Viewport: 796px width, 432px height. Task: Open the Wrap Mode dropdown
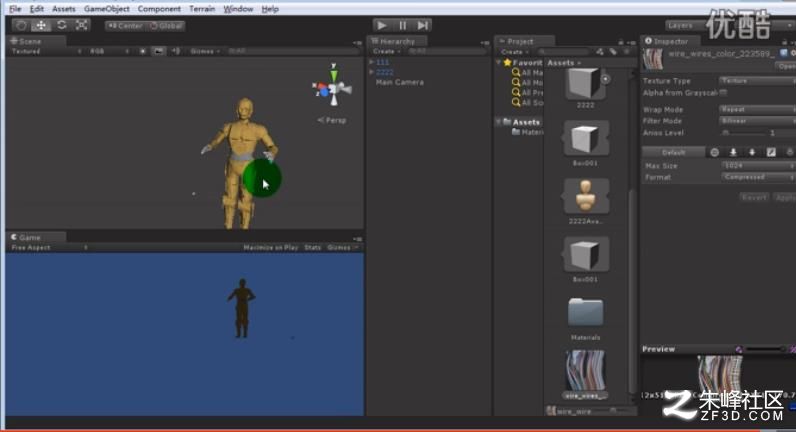pos(757,109)
